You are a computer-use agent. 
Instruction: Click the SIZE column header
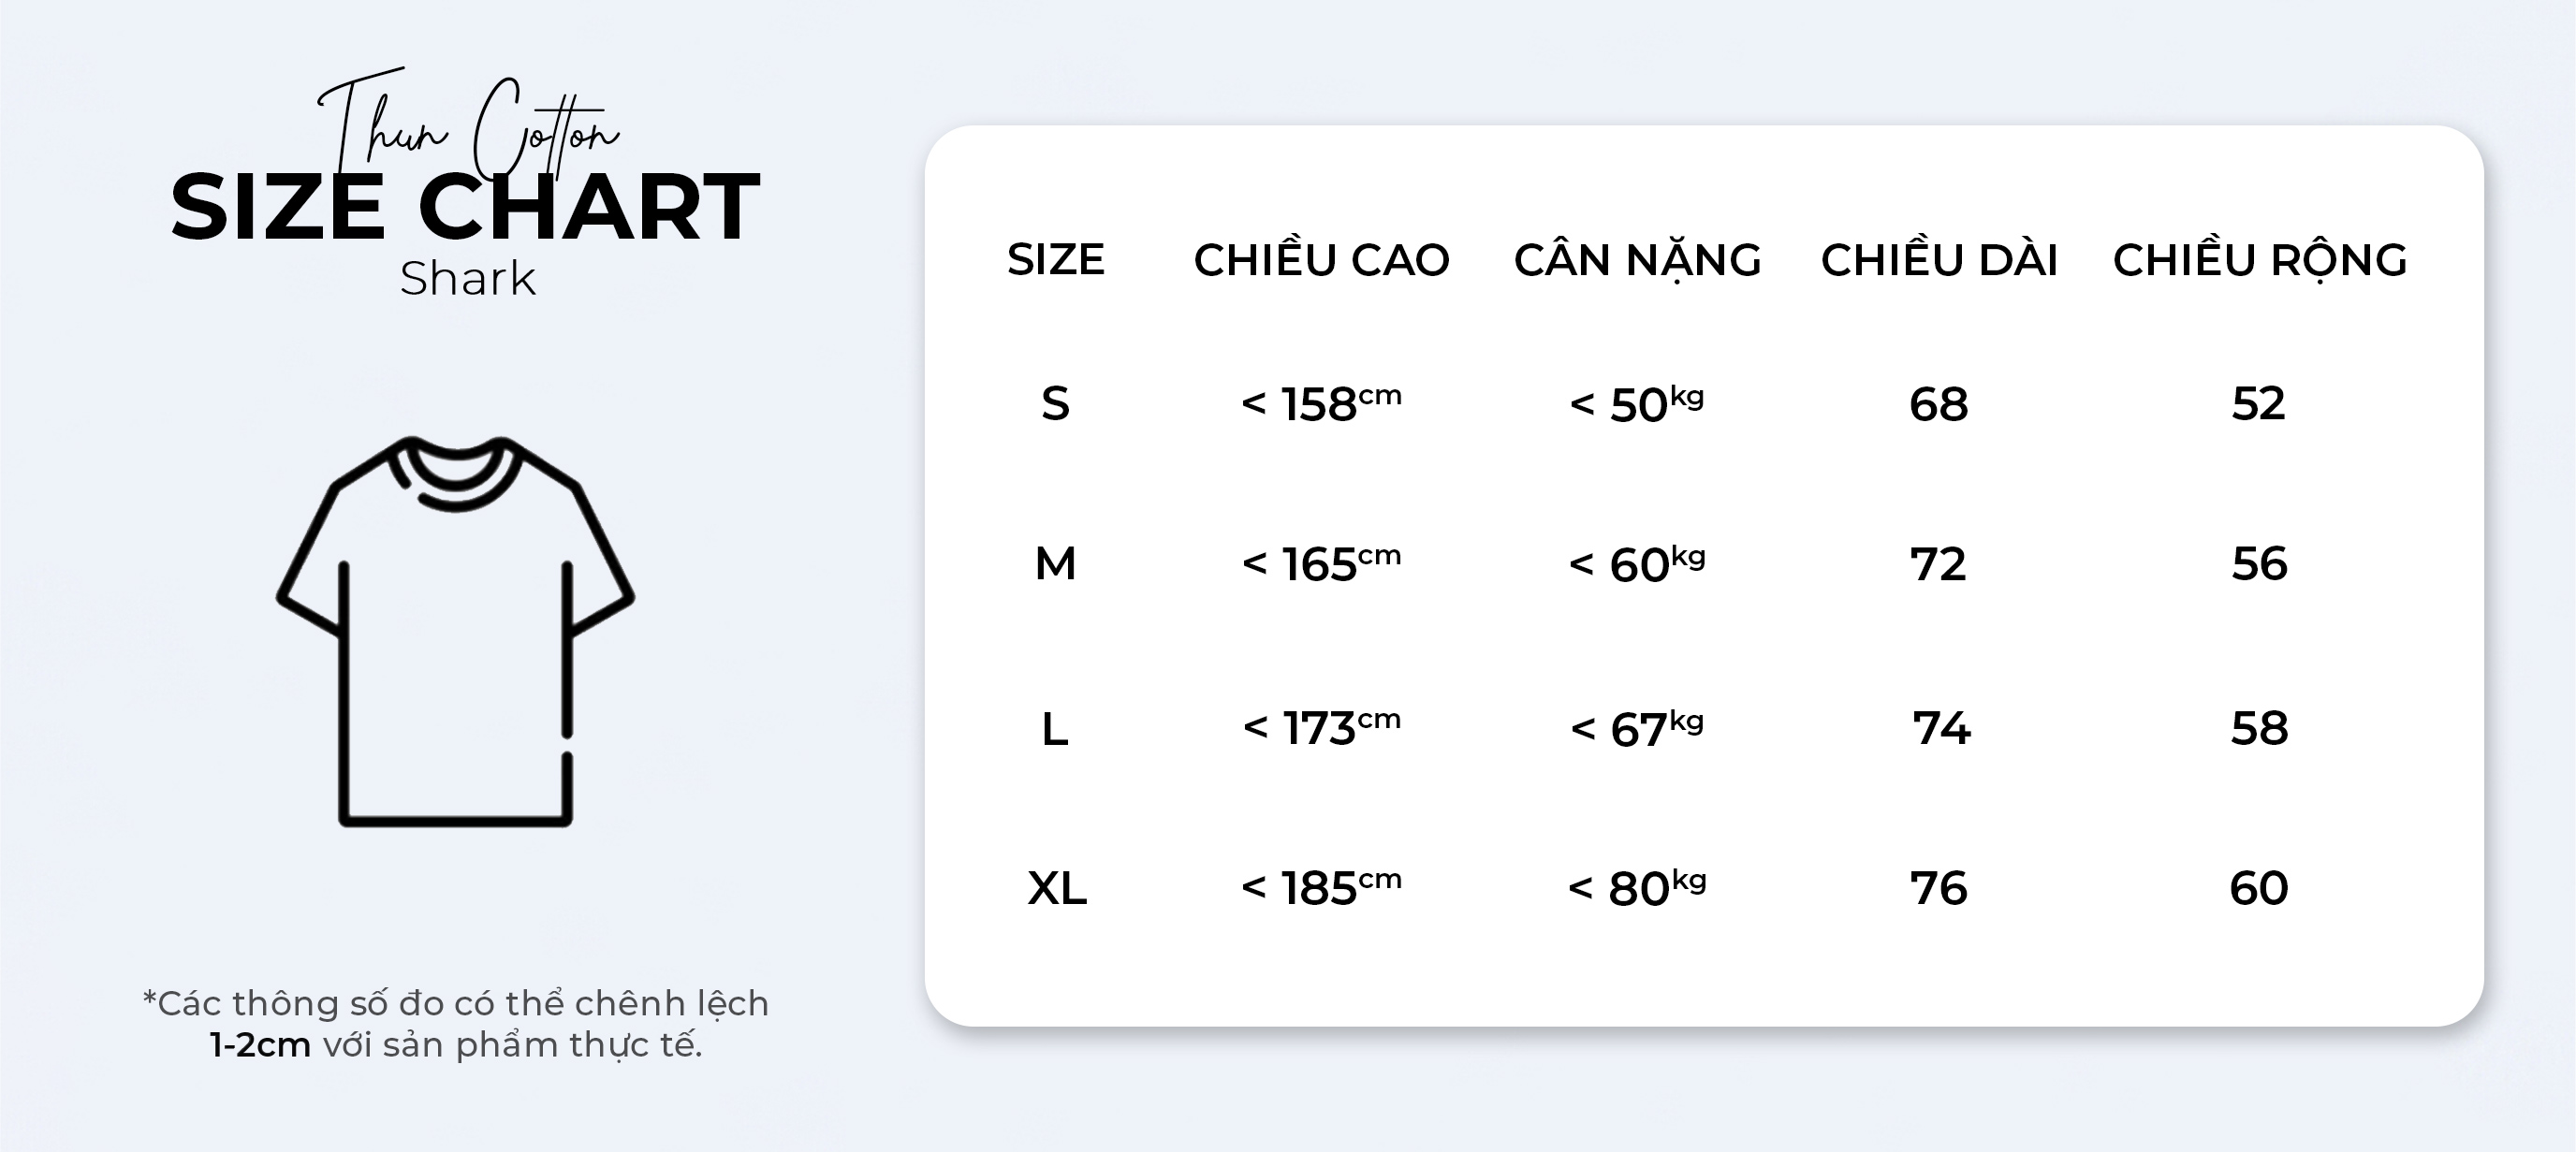tap(1055, 260)
